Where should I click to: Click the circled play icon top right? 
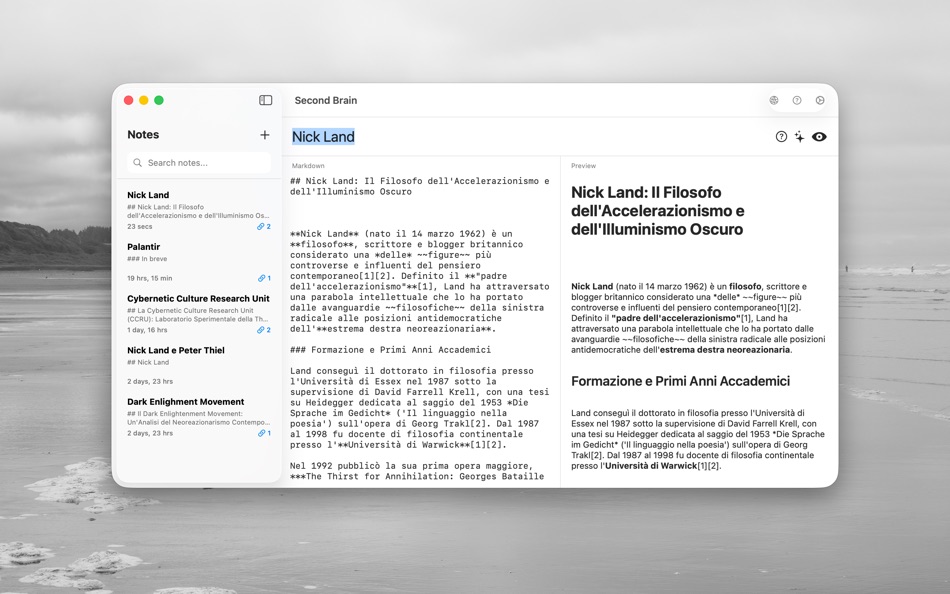pos(821,100)
